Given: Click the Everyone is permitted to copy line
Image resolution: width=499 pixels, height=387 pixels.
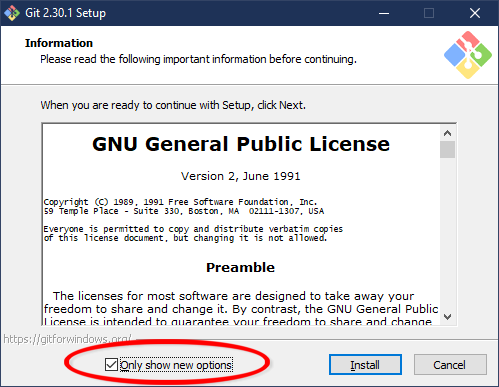Looking at the screenshot, I should (x=193, y=229).
